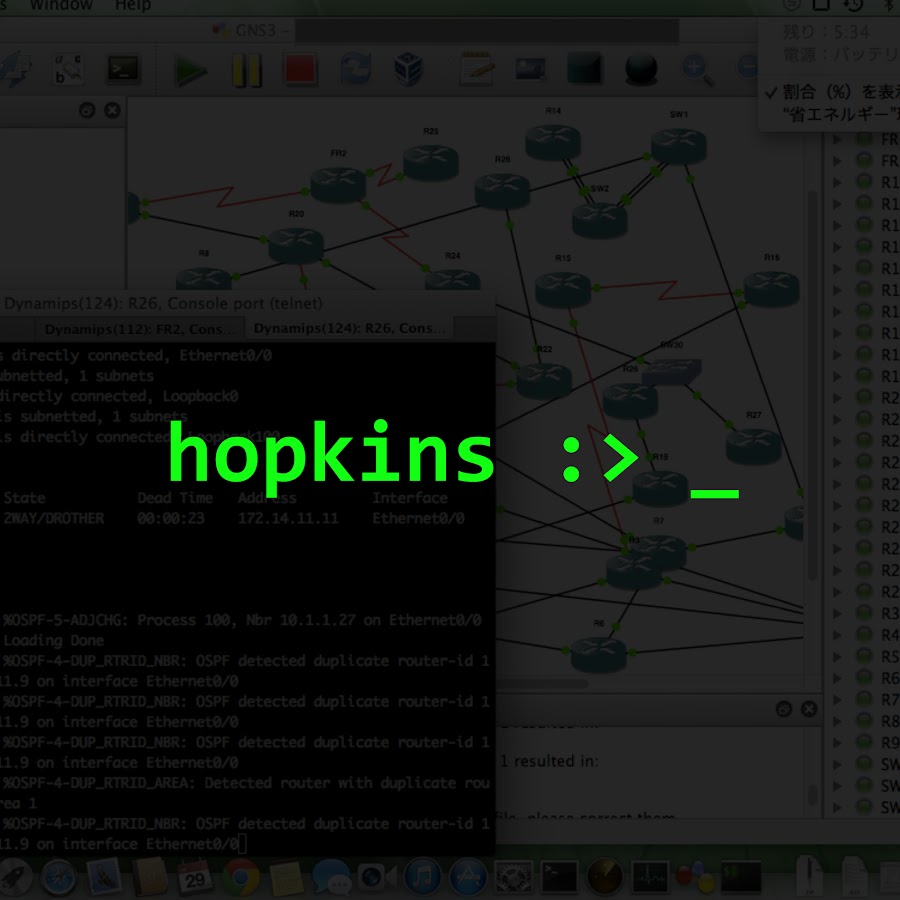Click the zoom in magnifier icon
The height and width of the screenshot is (900, 900).
point(696,69)
